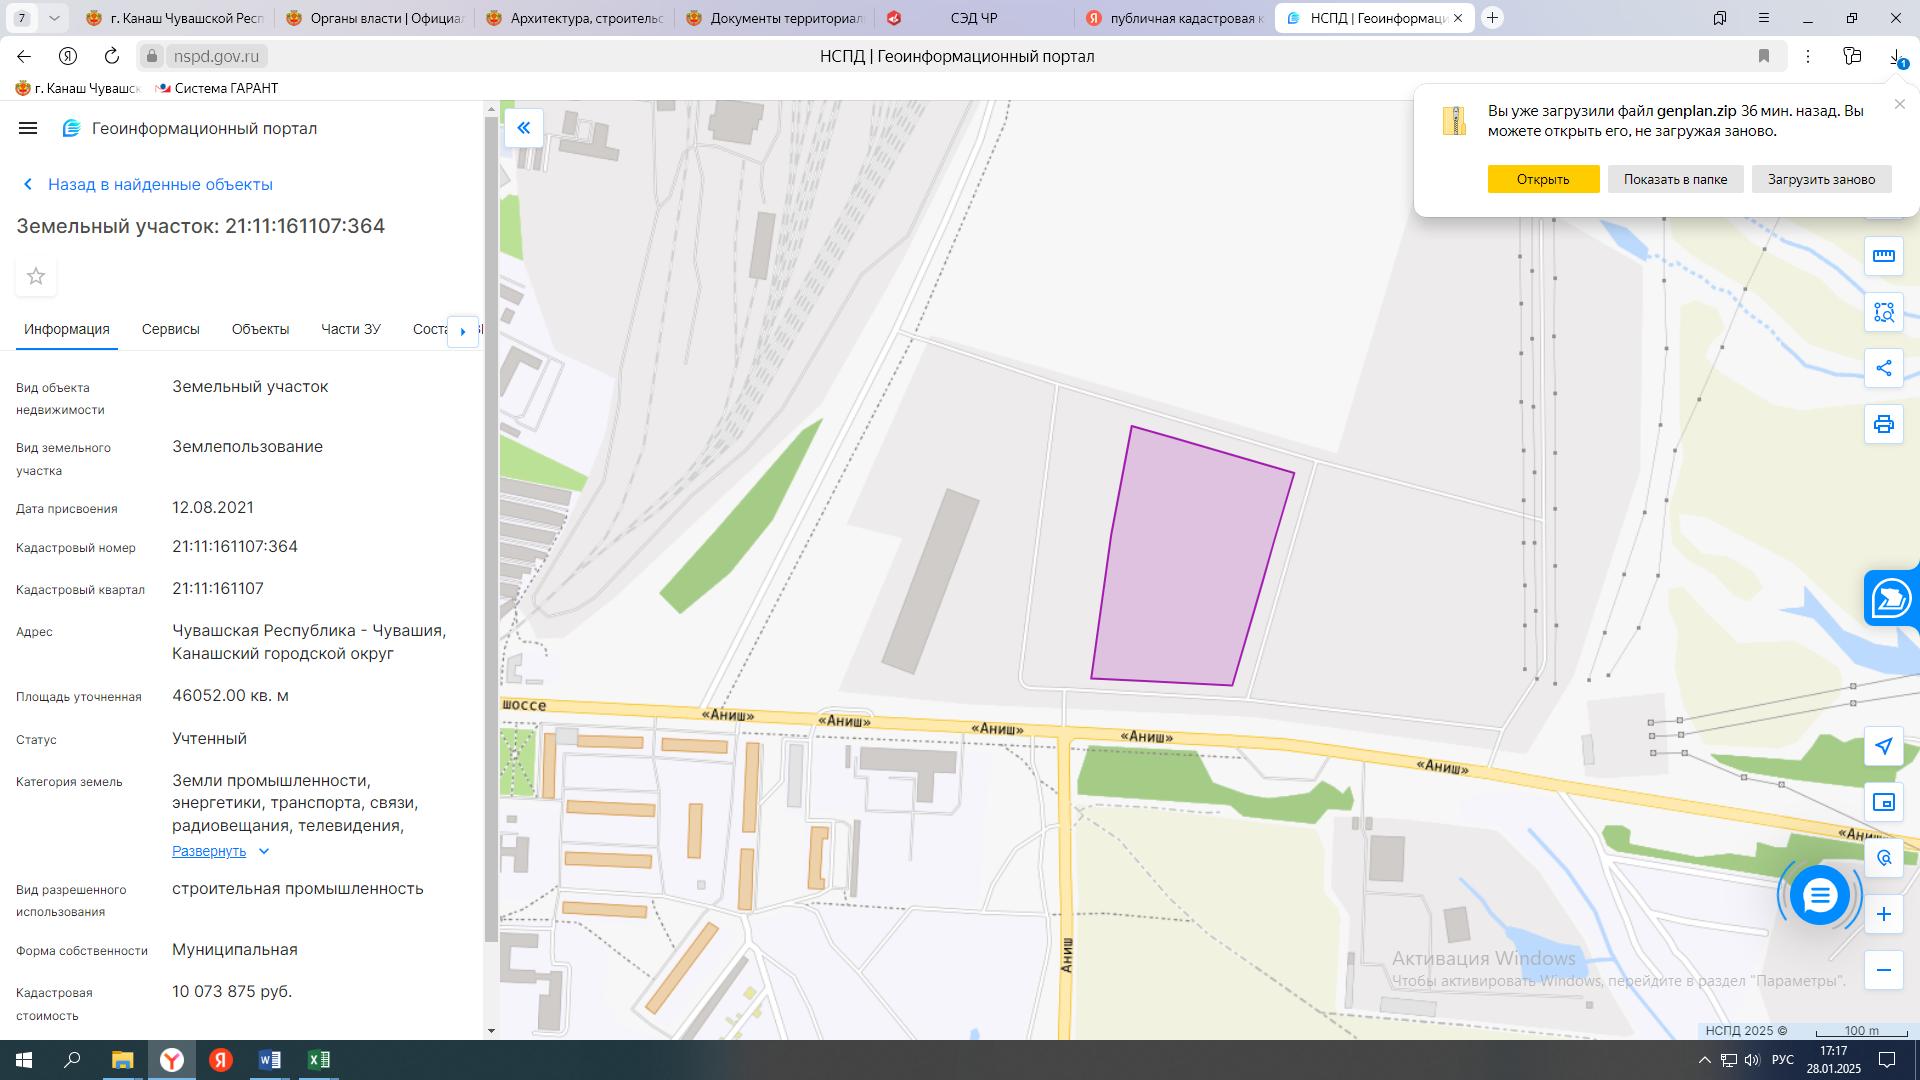Viewport: 1920px width, 1080px height.
Task: Collapse the side panel with double chevron
Action: coord(523,128)
